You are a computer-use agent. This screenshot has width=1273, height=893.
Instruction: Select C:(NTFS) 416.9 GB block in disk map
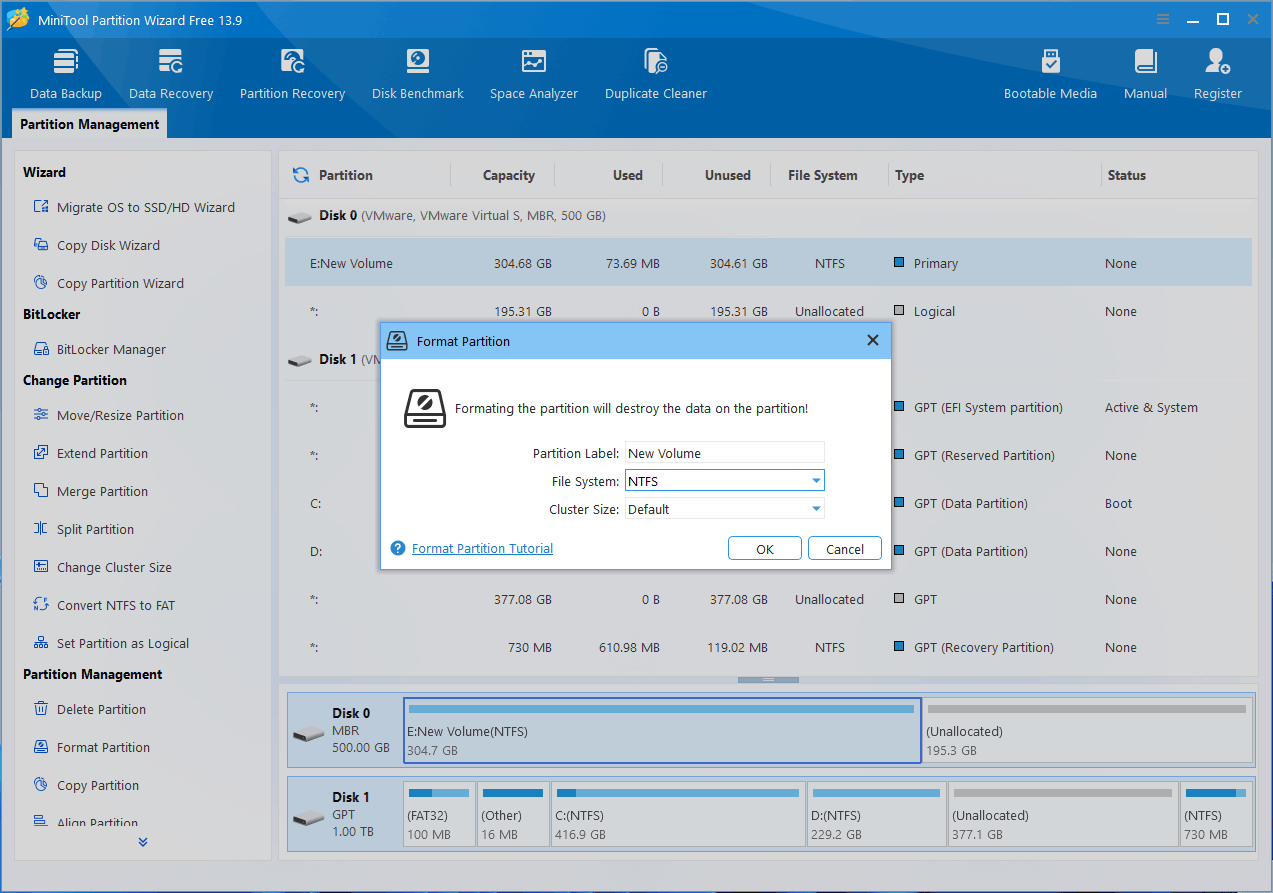tap(678, 815)
